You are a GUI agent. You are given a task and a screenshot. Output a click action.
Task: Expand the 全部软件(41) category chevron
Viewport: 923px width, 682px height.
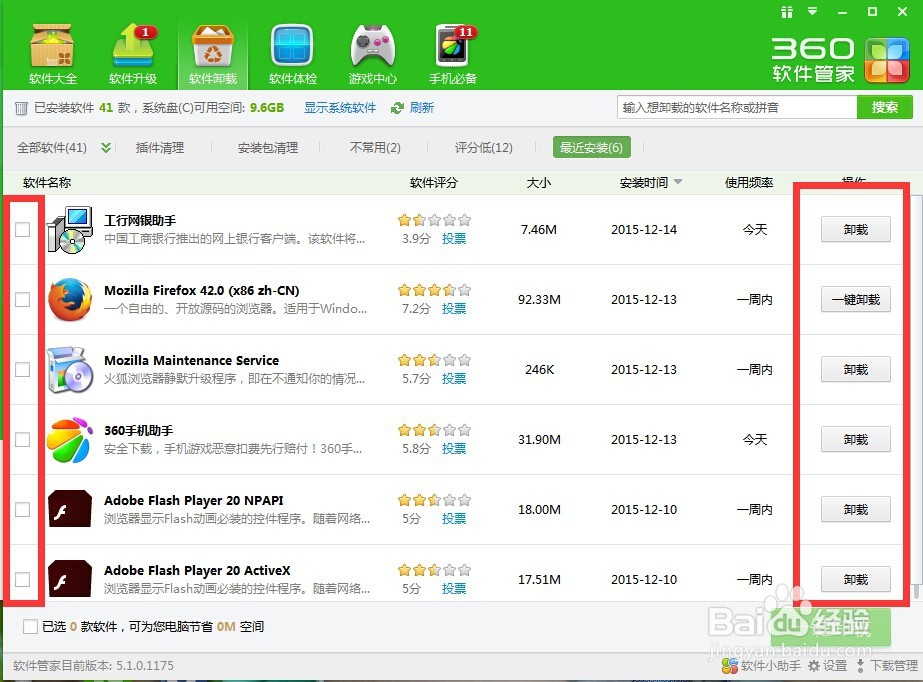coord(105,148)
